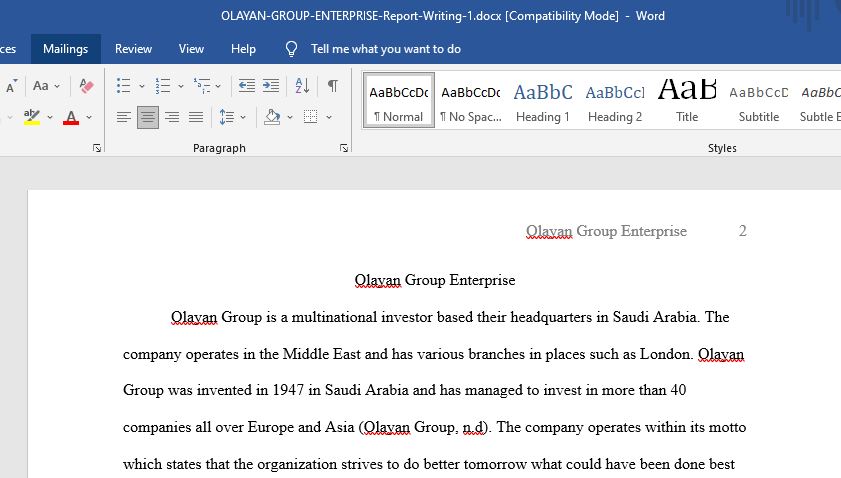Image resolution: width=841 pixels, height=478 pixels.
Task: Apply the Title style
Action: point(687,100)
